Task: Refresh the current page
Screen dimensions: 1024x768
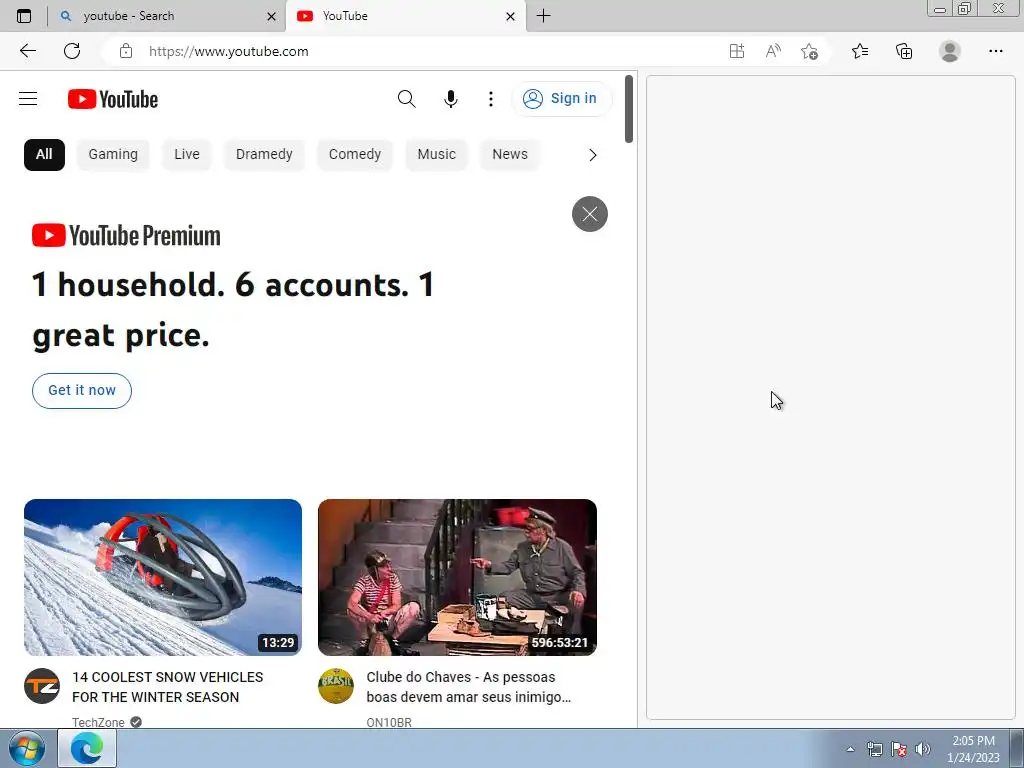Action: pos(72,51)
